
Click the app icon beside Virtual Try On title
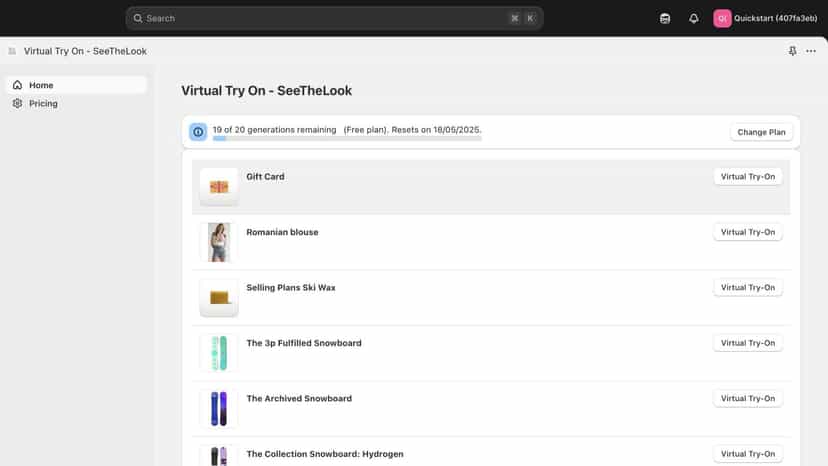pos(12,51)
